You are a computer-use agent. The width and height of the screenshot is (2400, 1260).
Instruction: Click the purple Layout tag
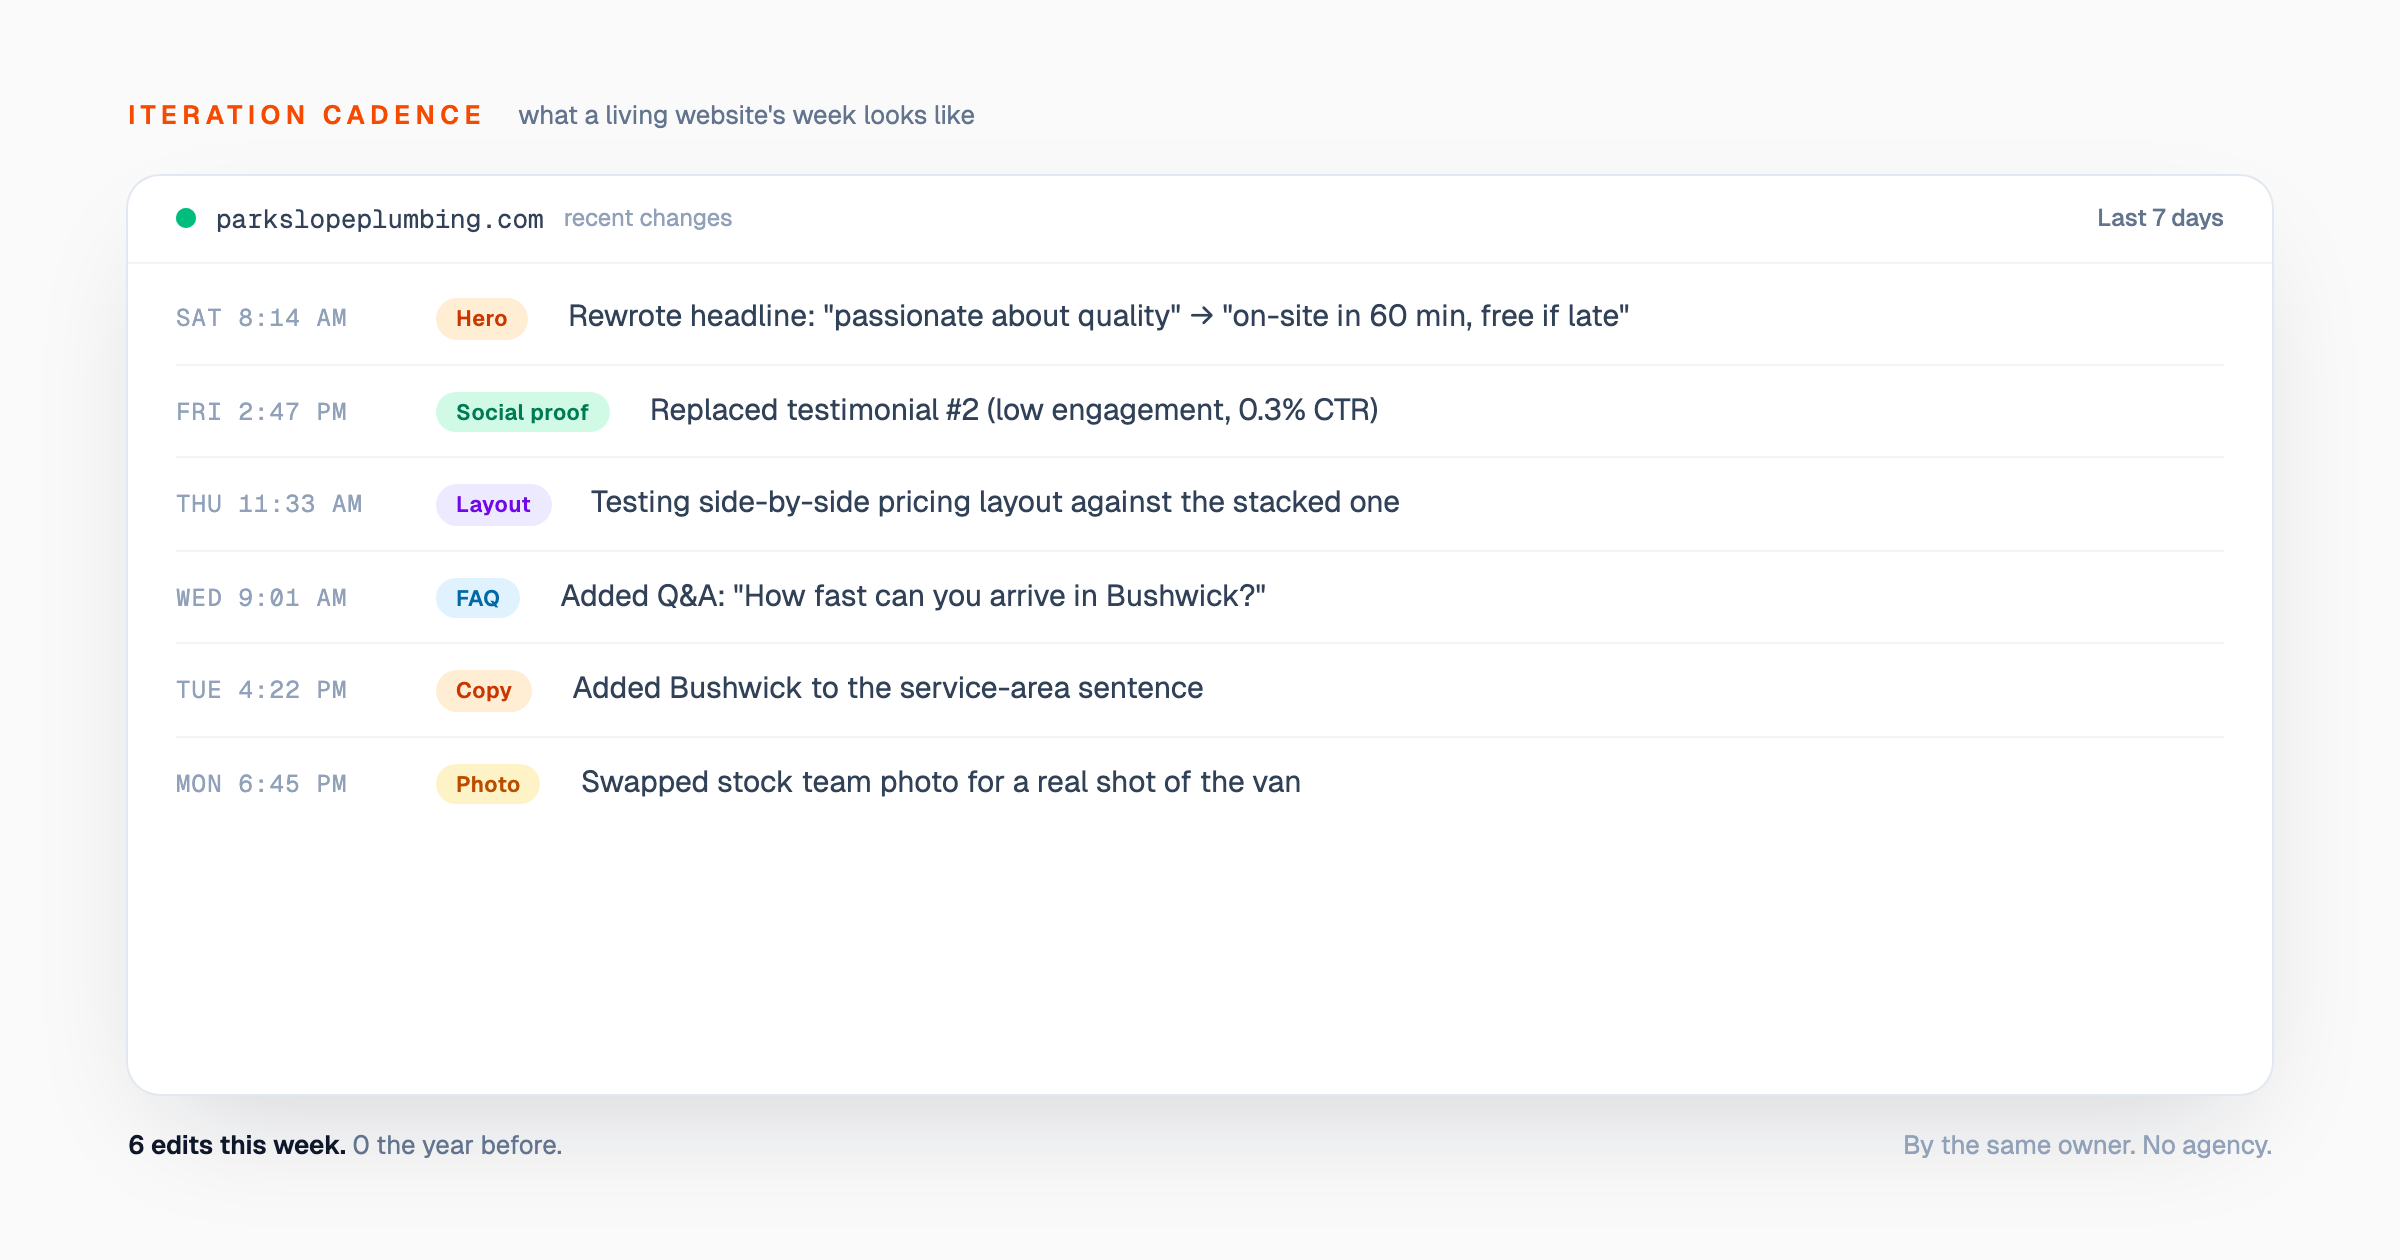pos(493,504)
